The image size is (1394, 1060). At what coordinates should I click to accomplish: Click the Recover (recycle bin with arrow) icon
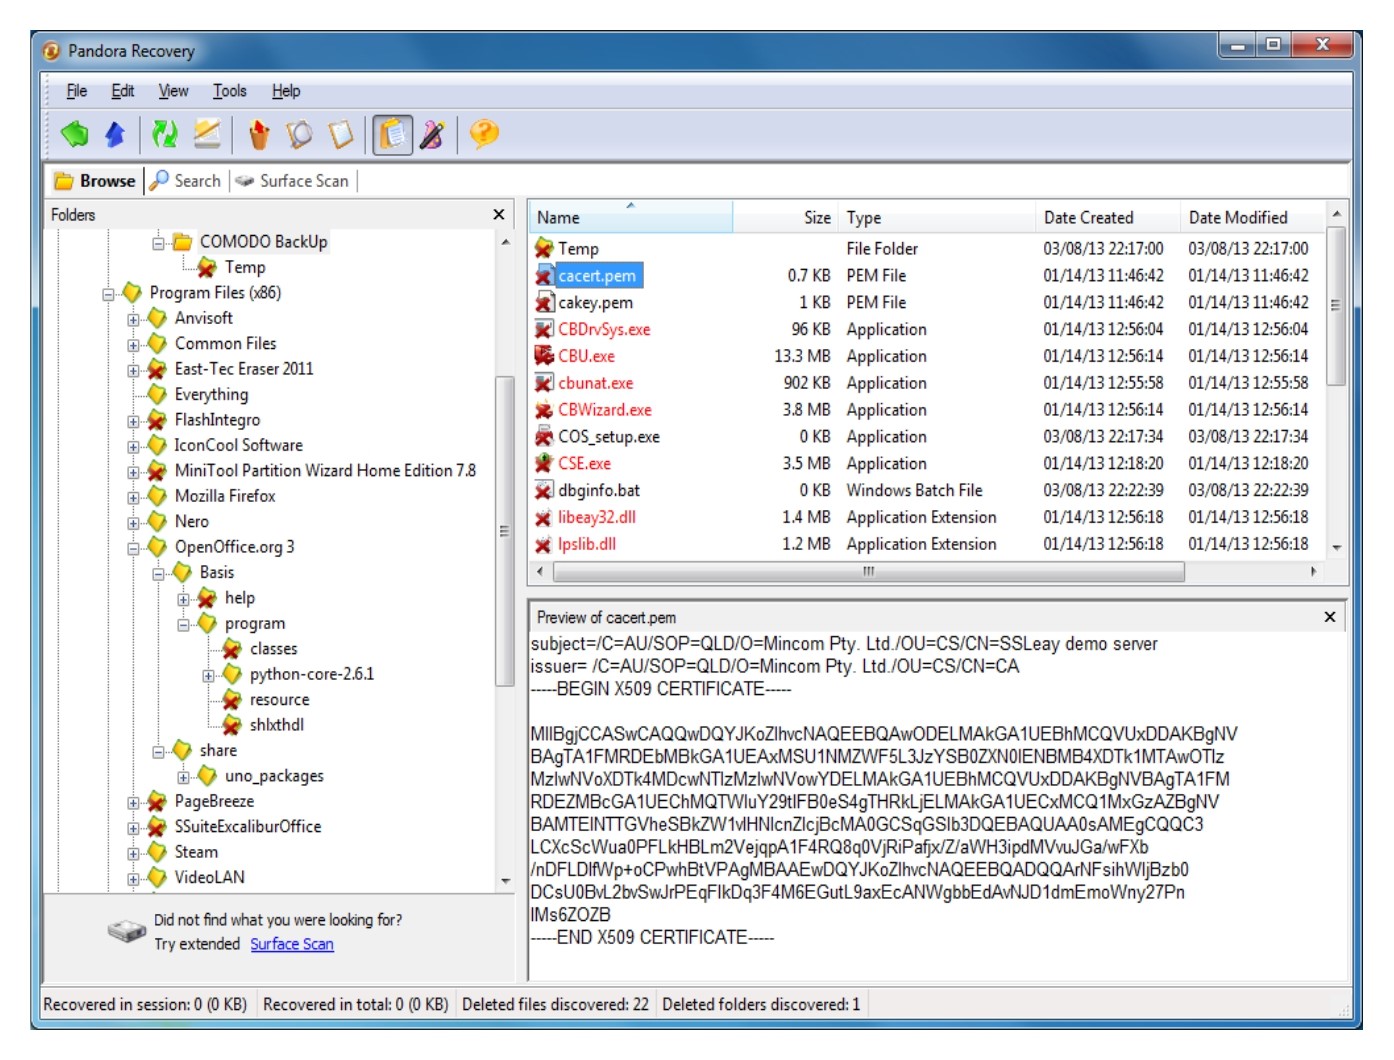[259, 134]
